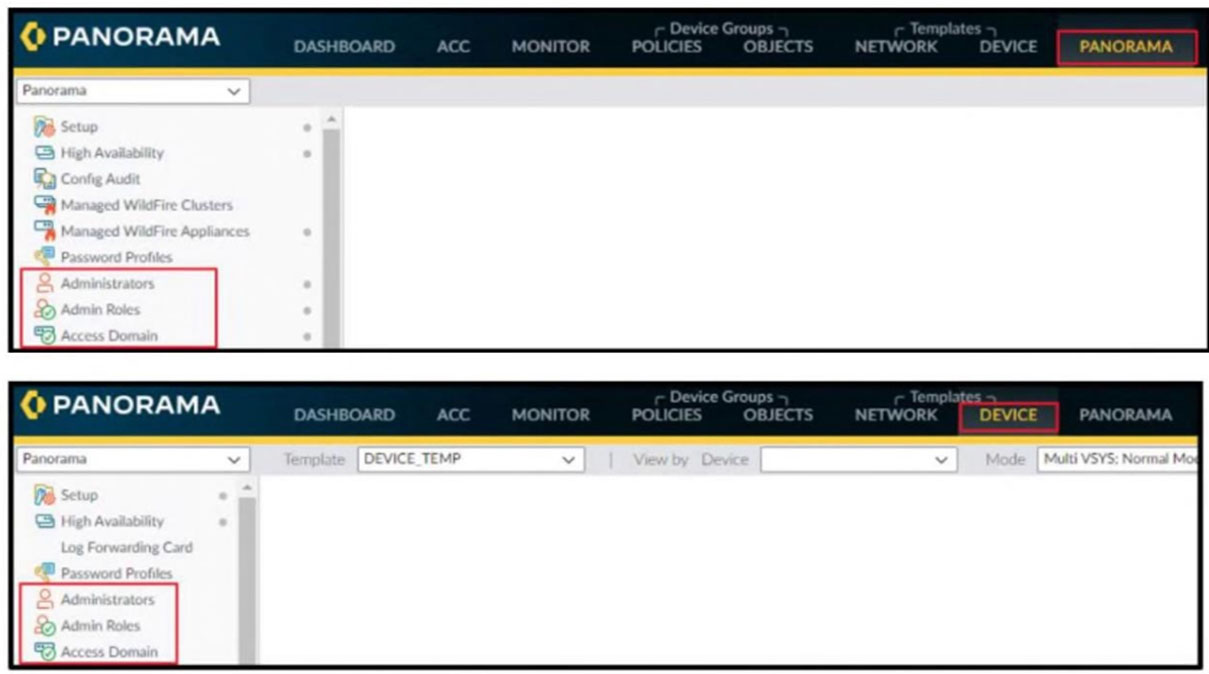
Task: Click sidebar scrollbar track in the top screenshot
Action: [331, 238]
